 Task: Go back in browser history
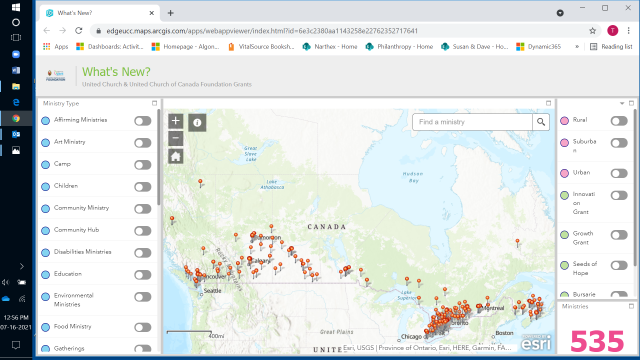click(x=47, y=31)
